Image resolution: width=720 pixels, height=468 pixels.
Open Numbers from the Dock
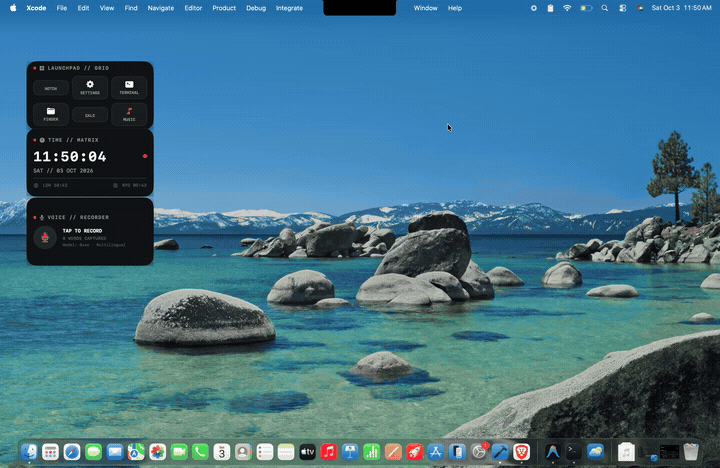(x=372, y=452)
